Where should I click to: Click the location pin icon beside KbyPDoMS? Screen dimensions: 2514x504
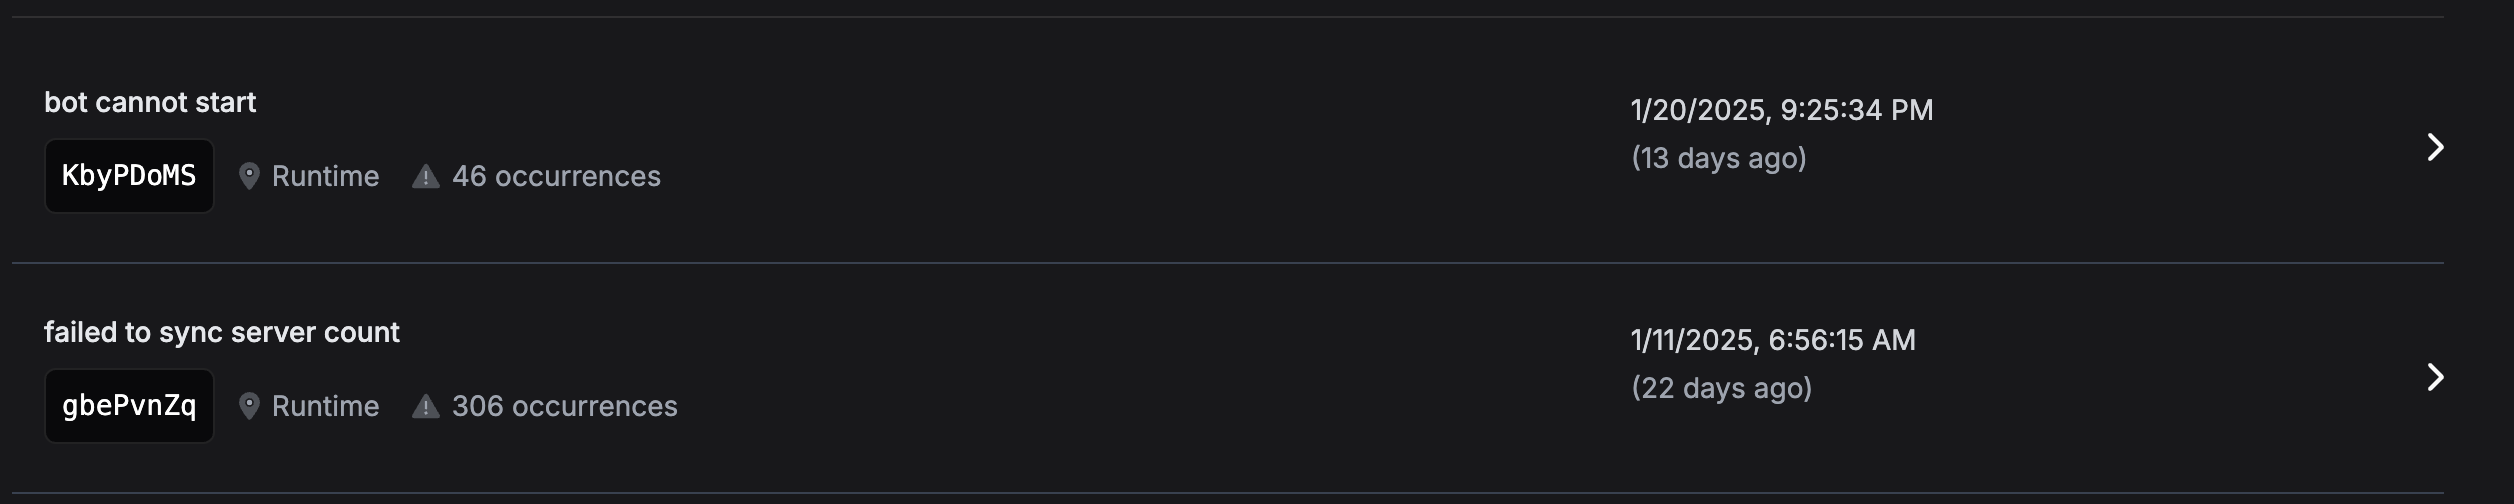[249, 176]
